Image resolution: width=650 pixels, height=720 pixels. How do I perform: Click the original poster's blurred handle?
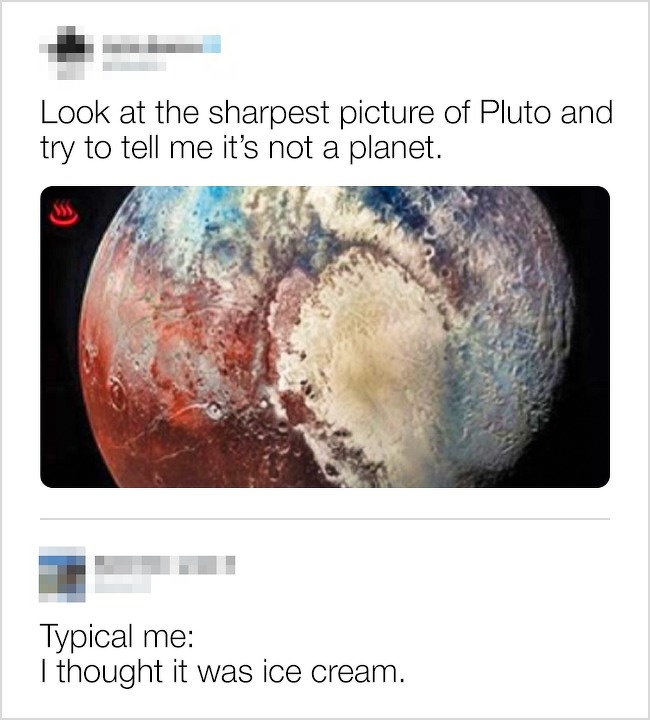click(x=134, y=66)
